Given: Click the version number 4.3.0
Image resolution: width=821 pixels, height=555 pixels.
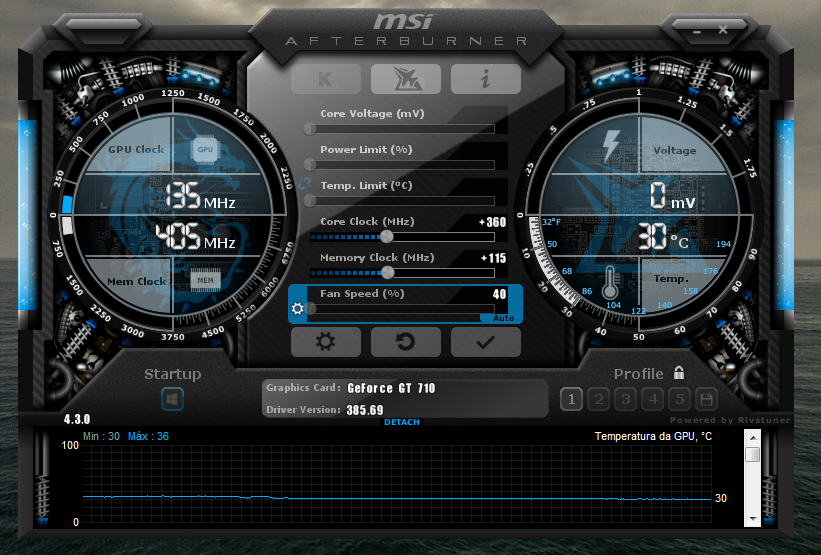Looking at the screenshot, I should pos(77,419).
